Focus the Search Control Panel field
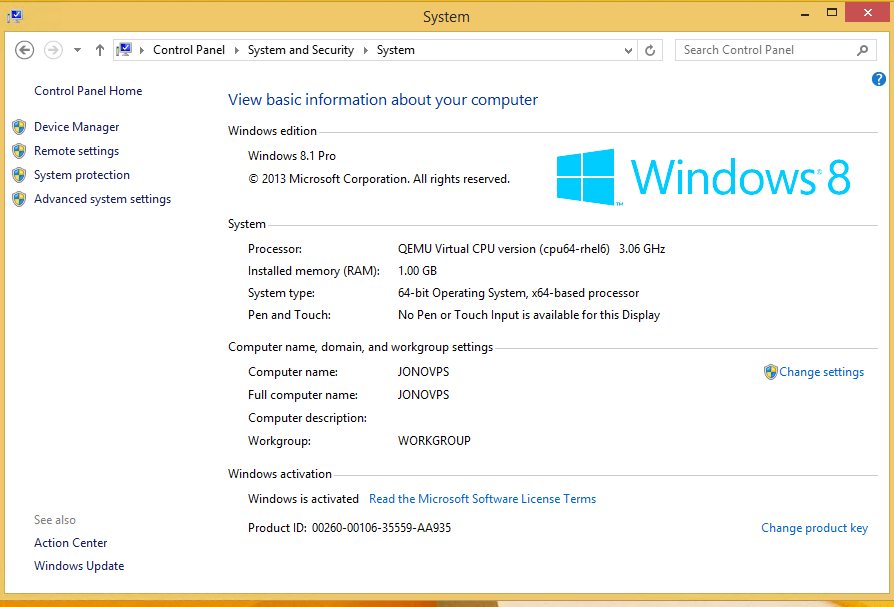Viewport: 894px width, 607px height. [x=767, y=50]
